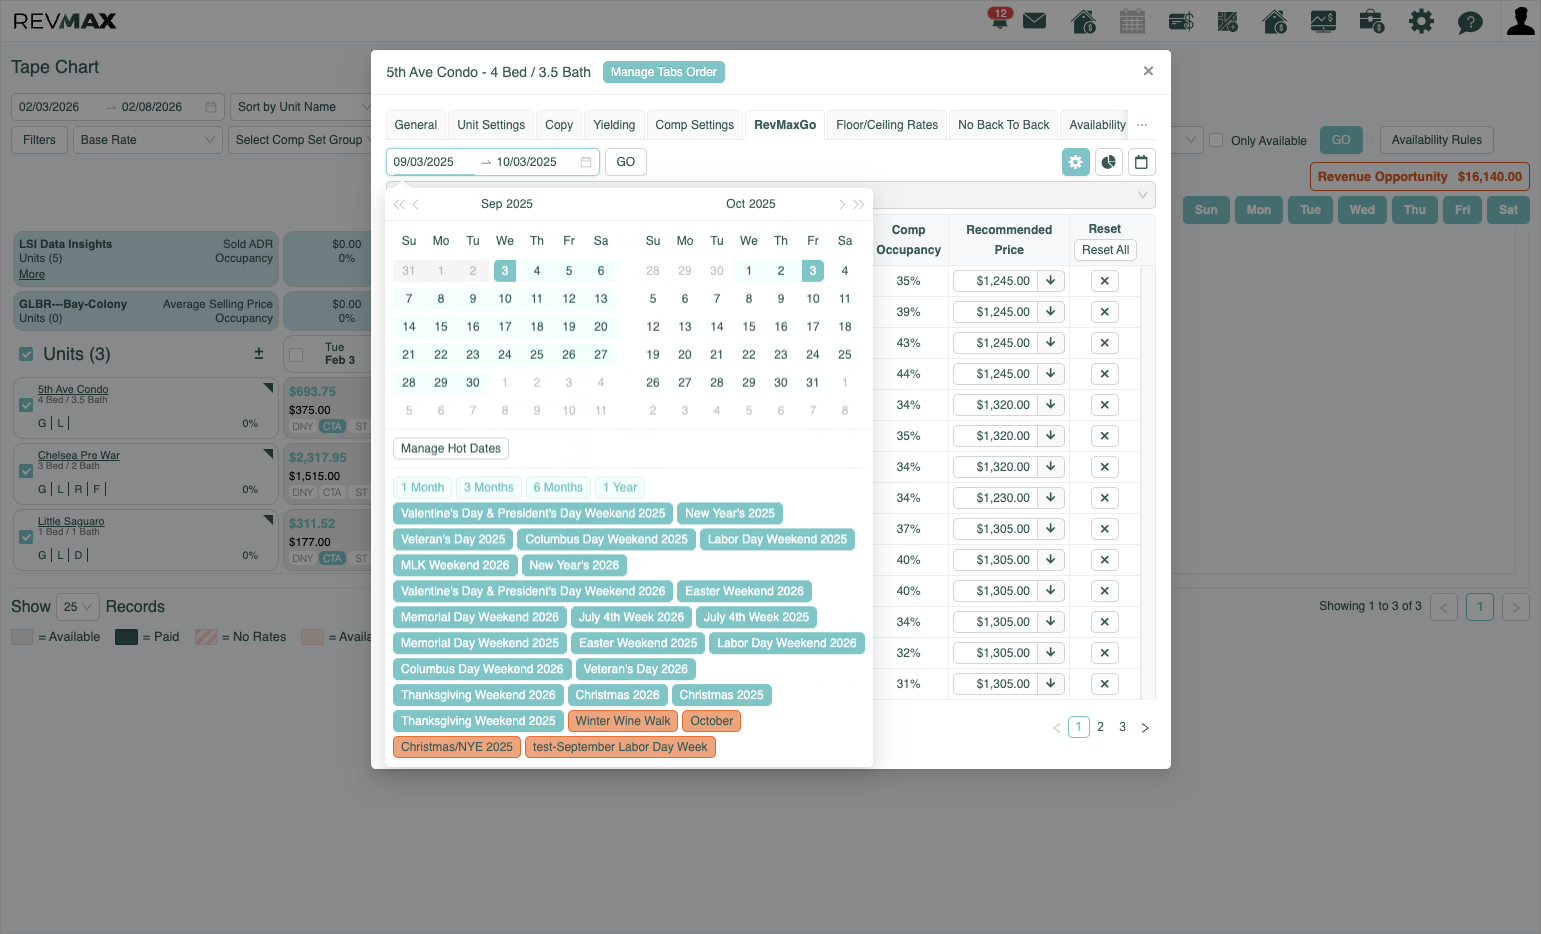Click the pie chart button in the dialog
This screenshot has width=1541, height=934.
[x=1109, y=162]
